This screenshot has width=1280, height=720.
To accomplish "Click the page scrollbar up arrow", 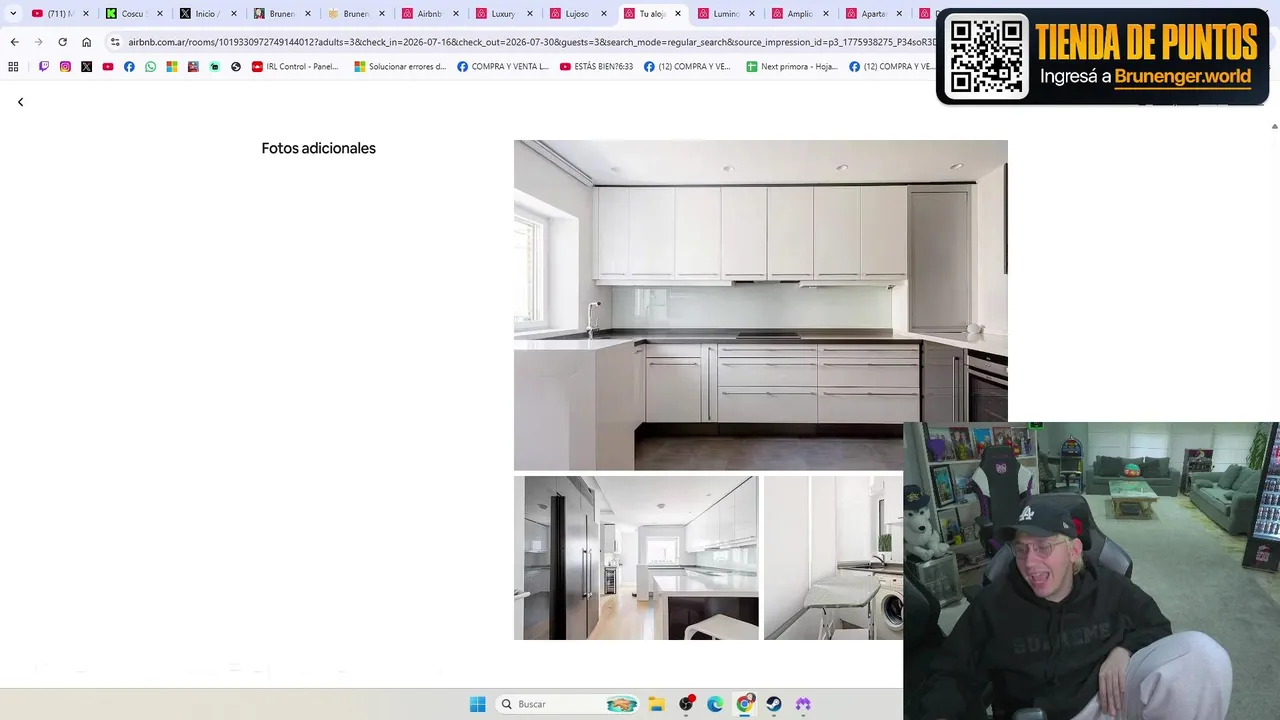I will pyautogui.click(x=1274, y=127).
